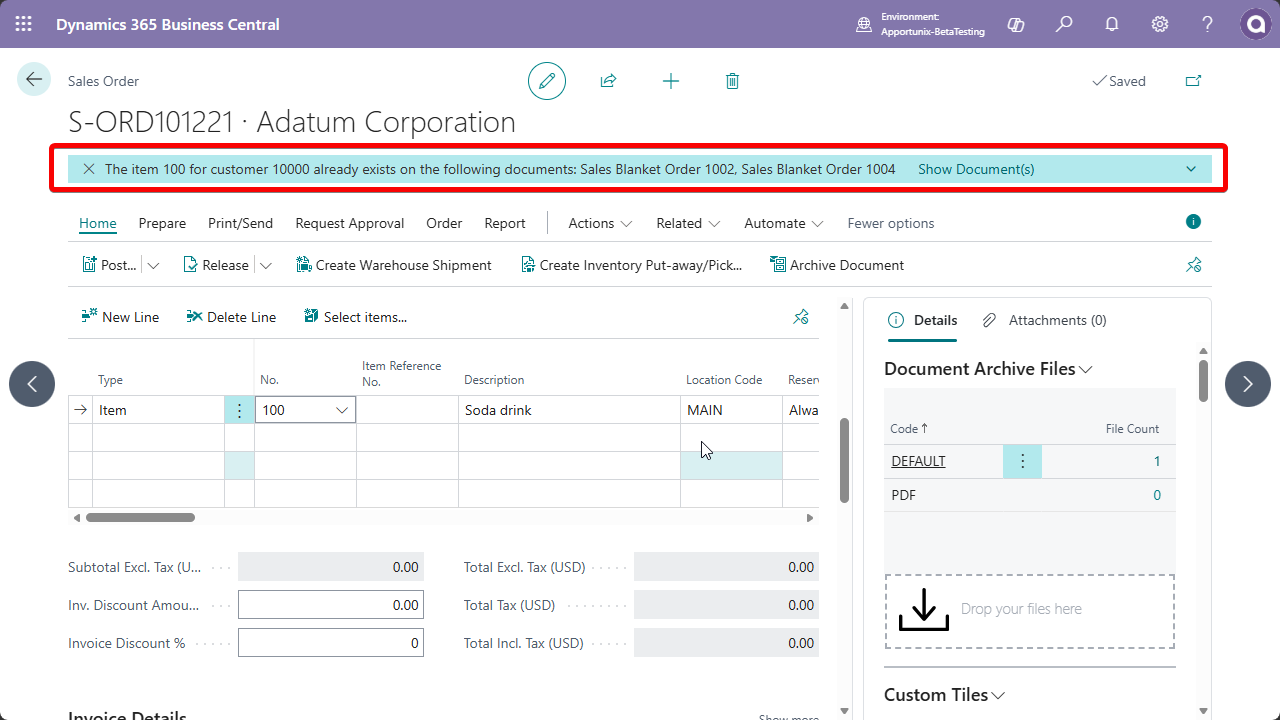
Task: Click Show Document(s) link
Action: click(x=976, y=169)
